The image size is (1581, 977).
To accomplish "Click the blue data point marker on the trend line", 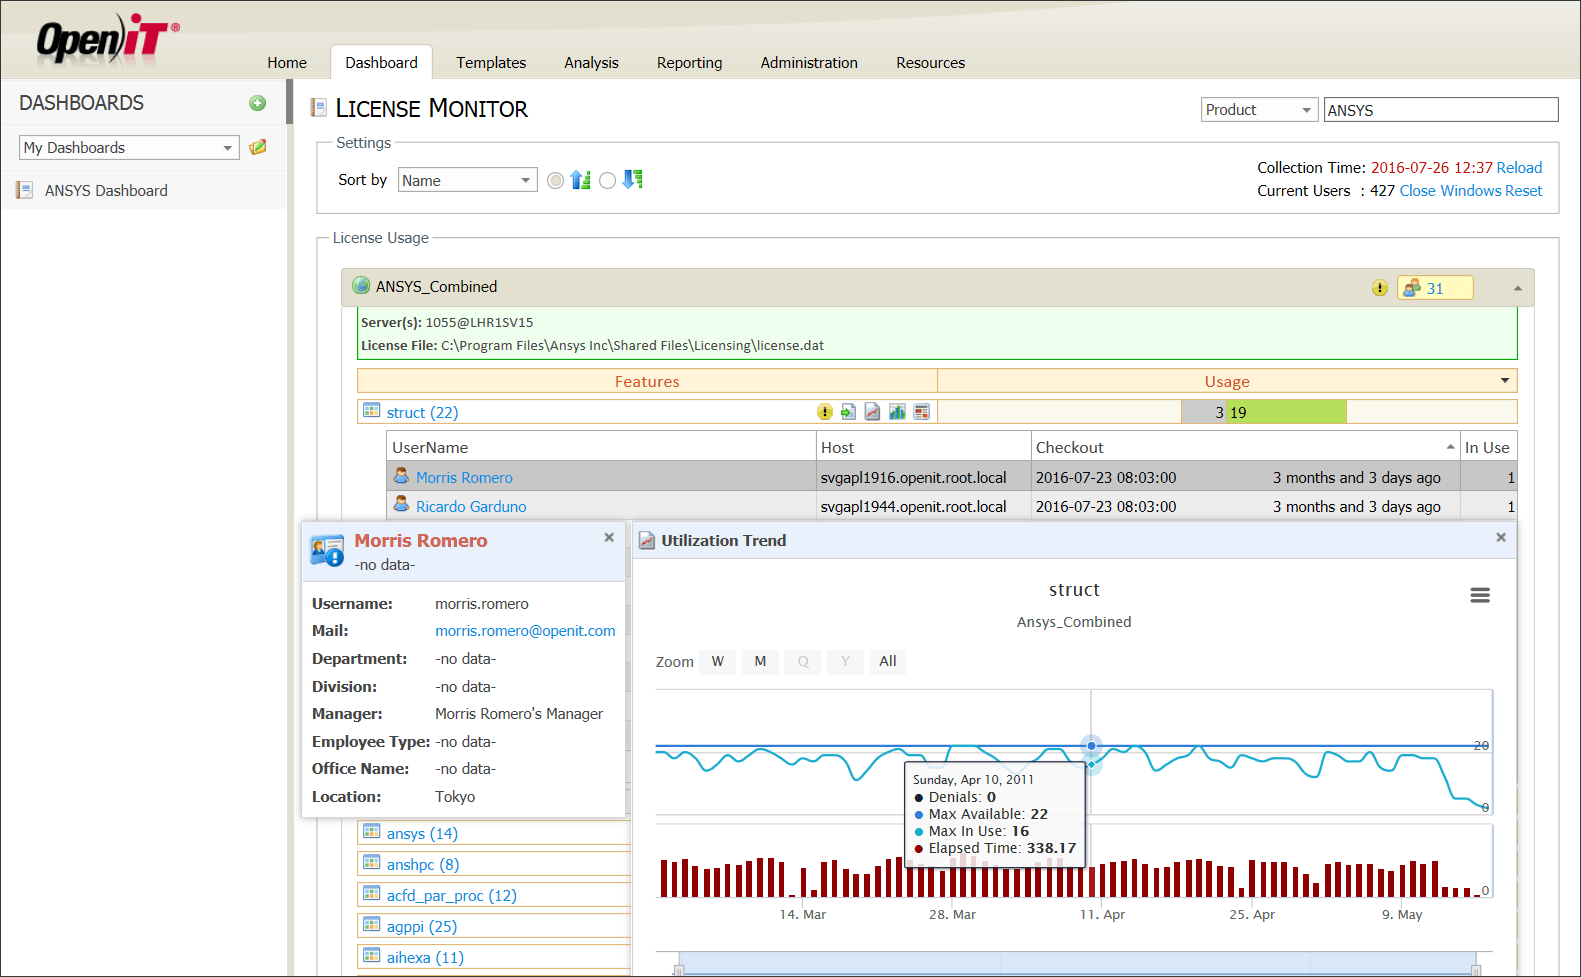I will pyautogui.click(x=1091, y=746).
